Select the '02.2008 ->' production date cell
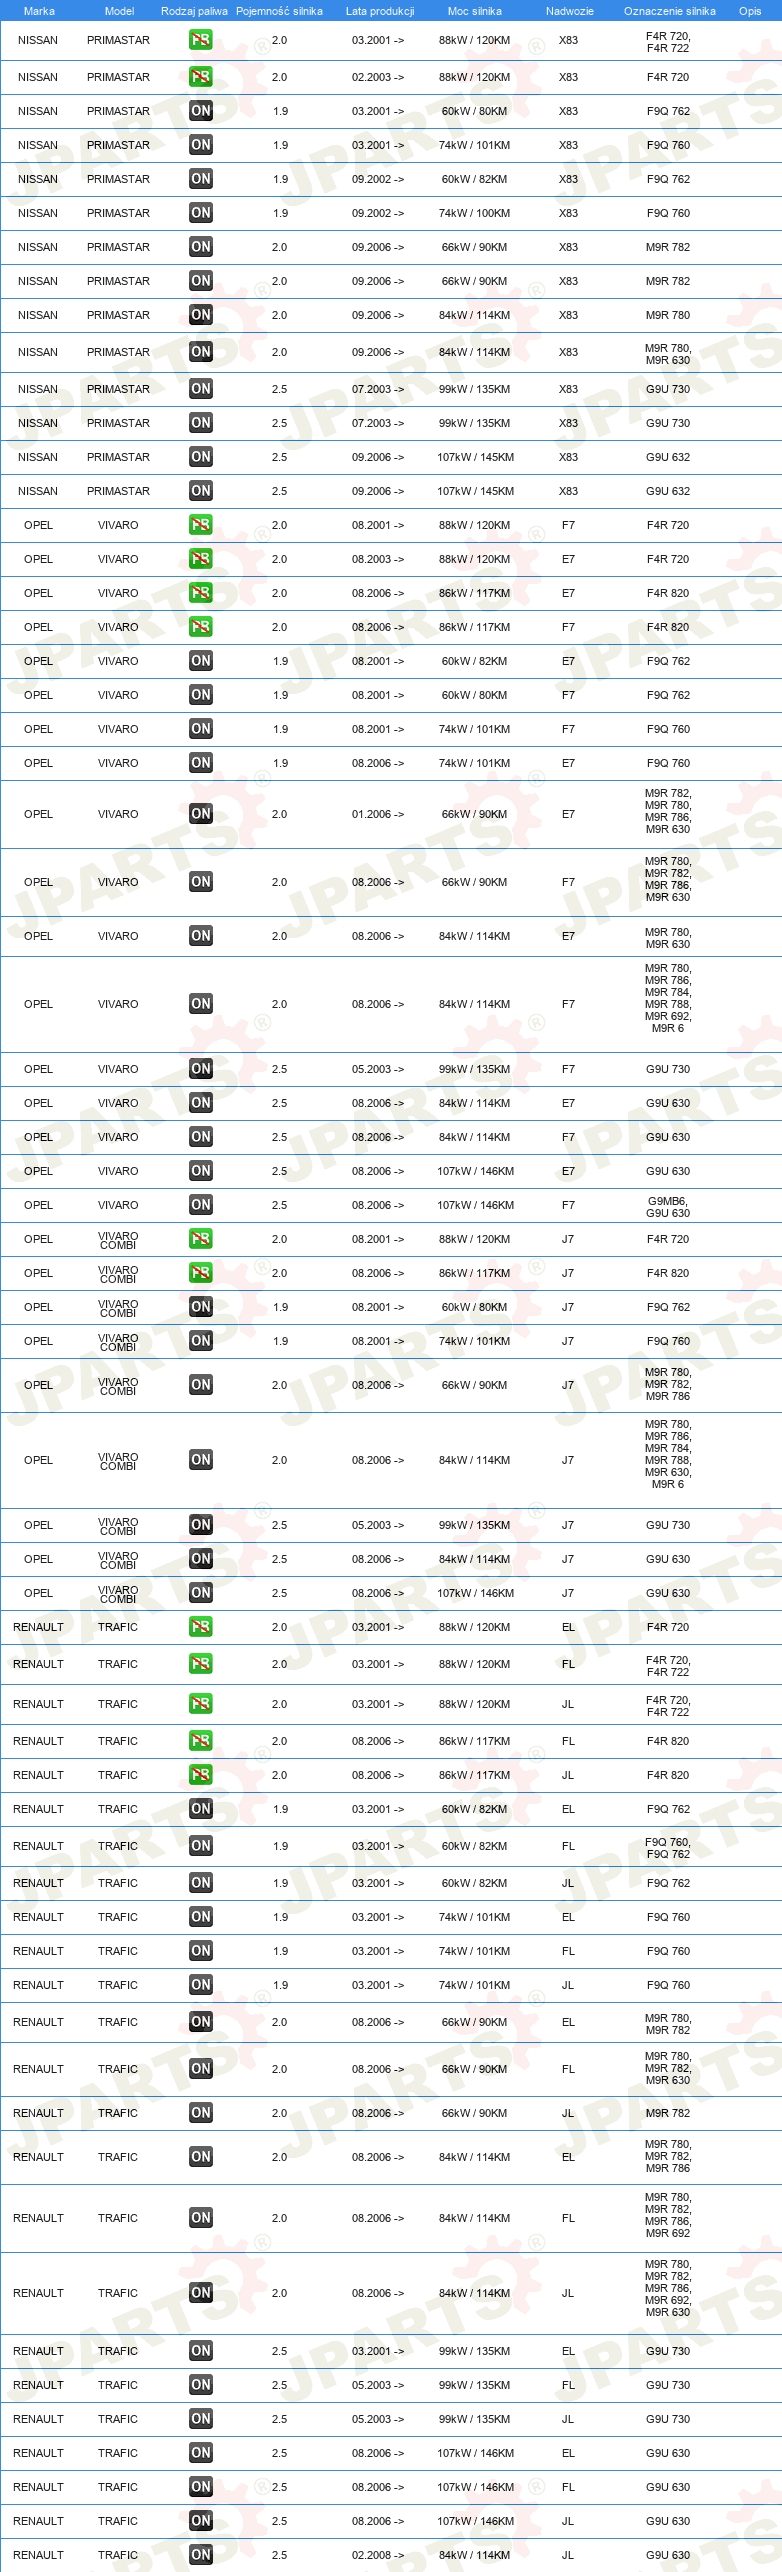This screenshot has height=2572, width=782. coord(378,2555)
